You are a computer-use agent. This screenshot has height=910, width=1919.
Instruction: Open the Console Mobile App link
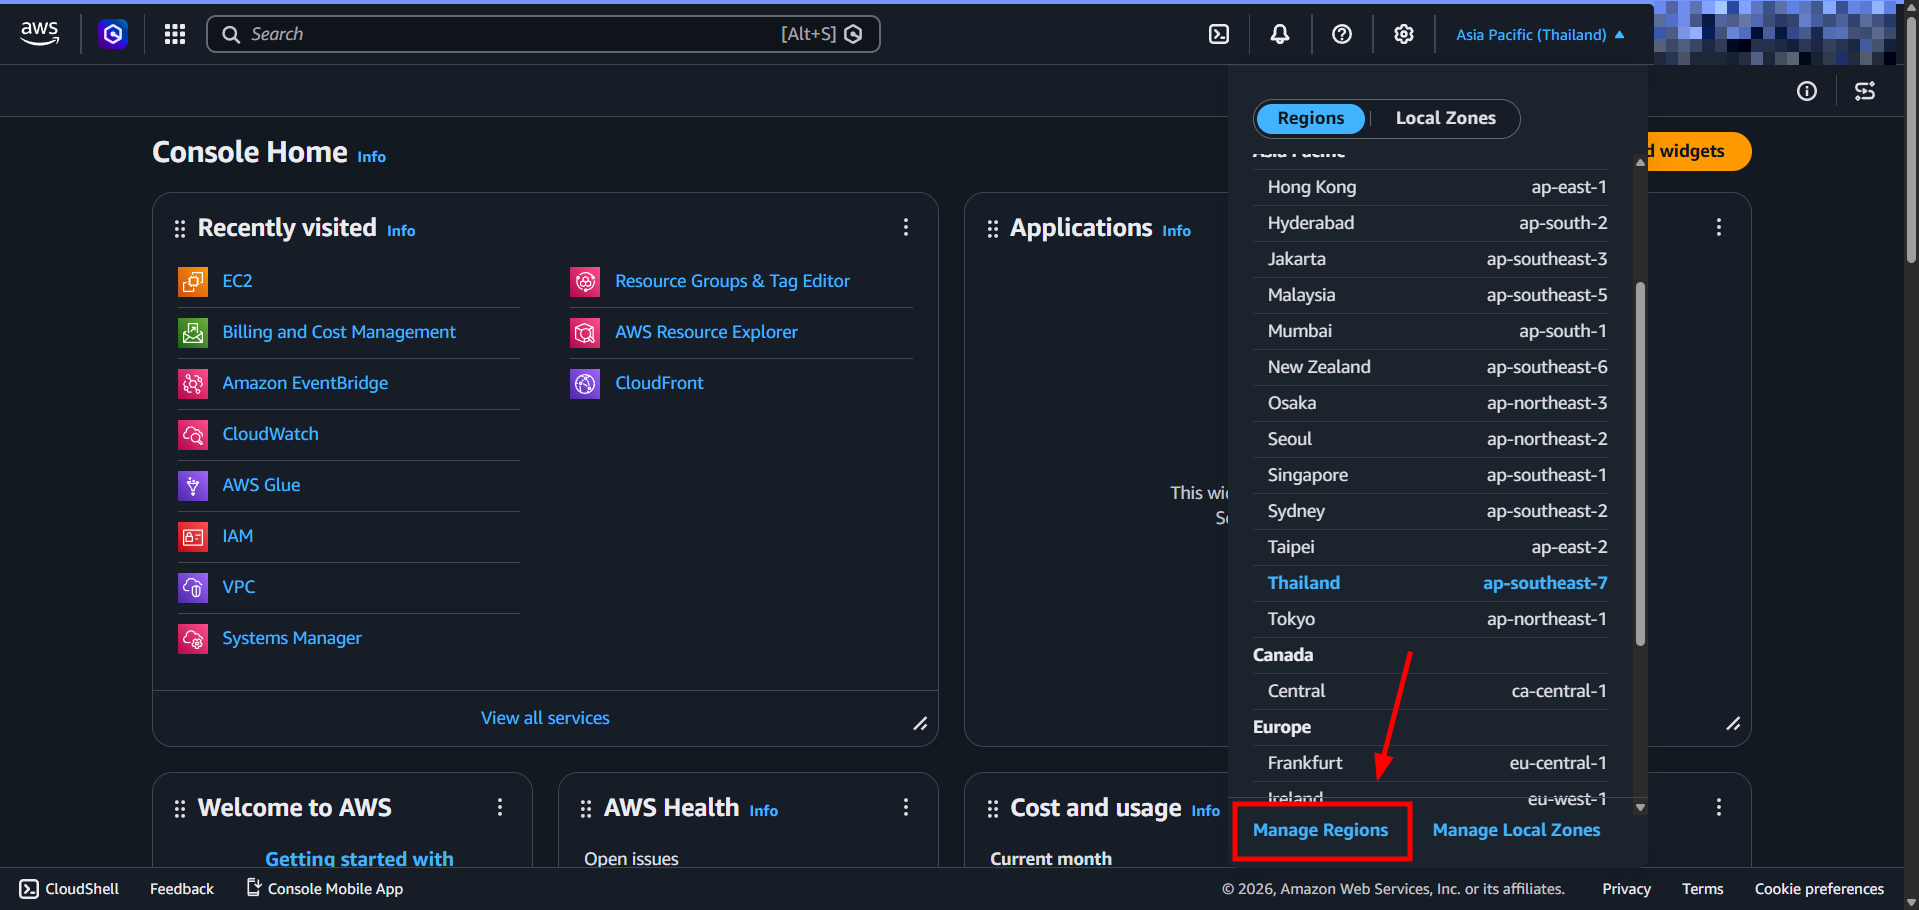click(x=325, y=888)
